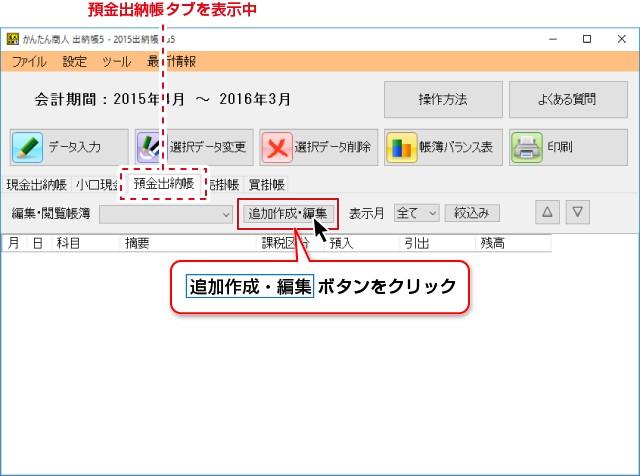Switch to the 現金出納帳 tab
Screen dimensions: 640x476
pyautogui.click(x=36, y=184)
